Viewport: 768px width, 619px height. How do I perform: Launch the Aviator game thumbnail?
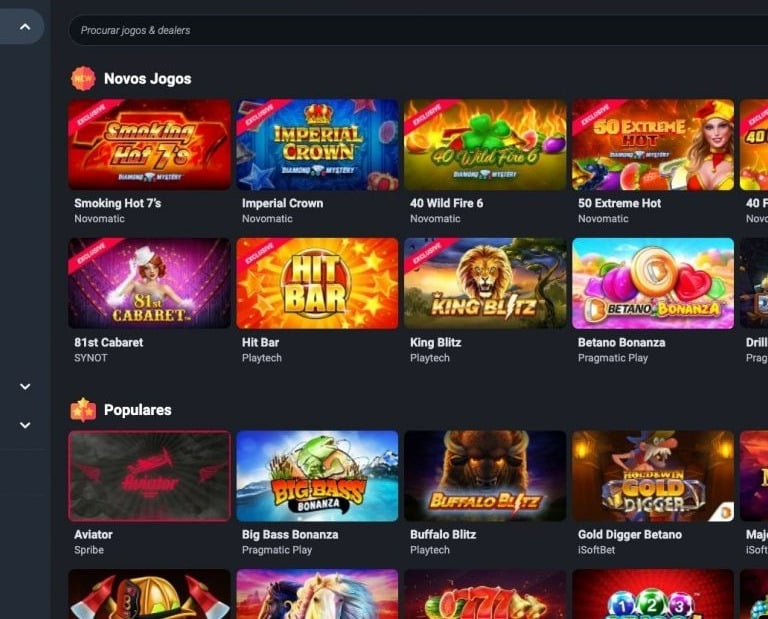(x=149, y=476)
